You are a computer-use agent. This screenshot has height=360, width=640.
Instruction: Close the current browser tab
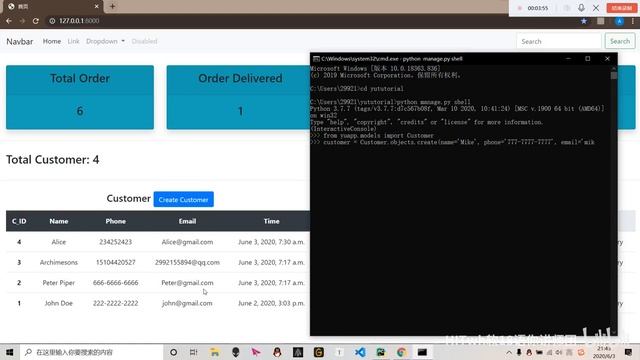96,6
